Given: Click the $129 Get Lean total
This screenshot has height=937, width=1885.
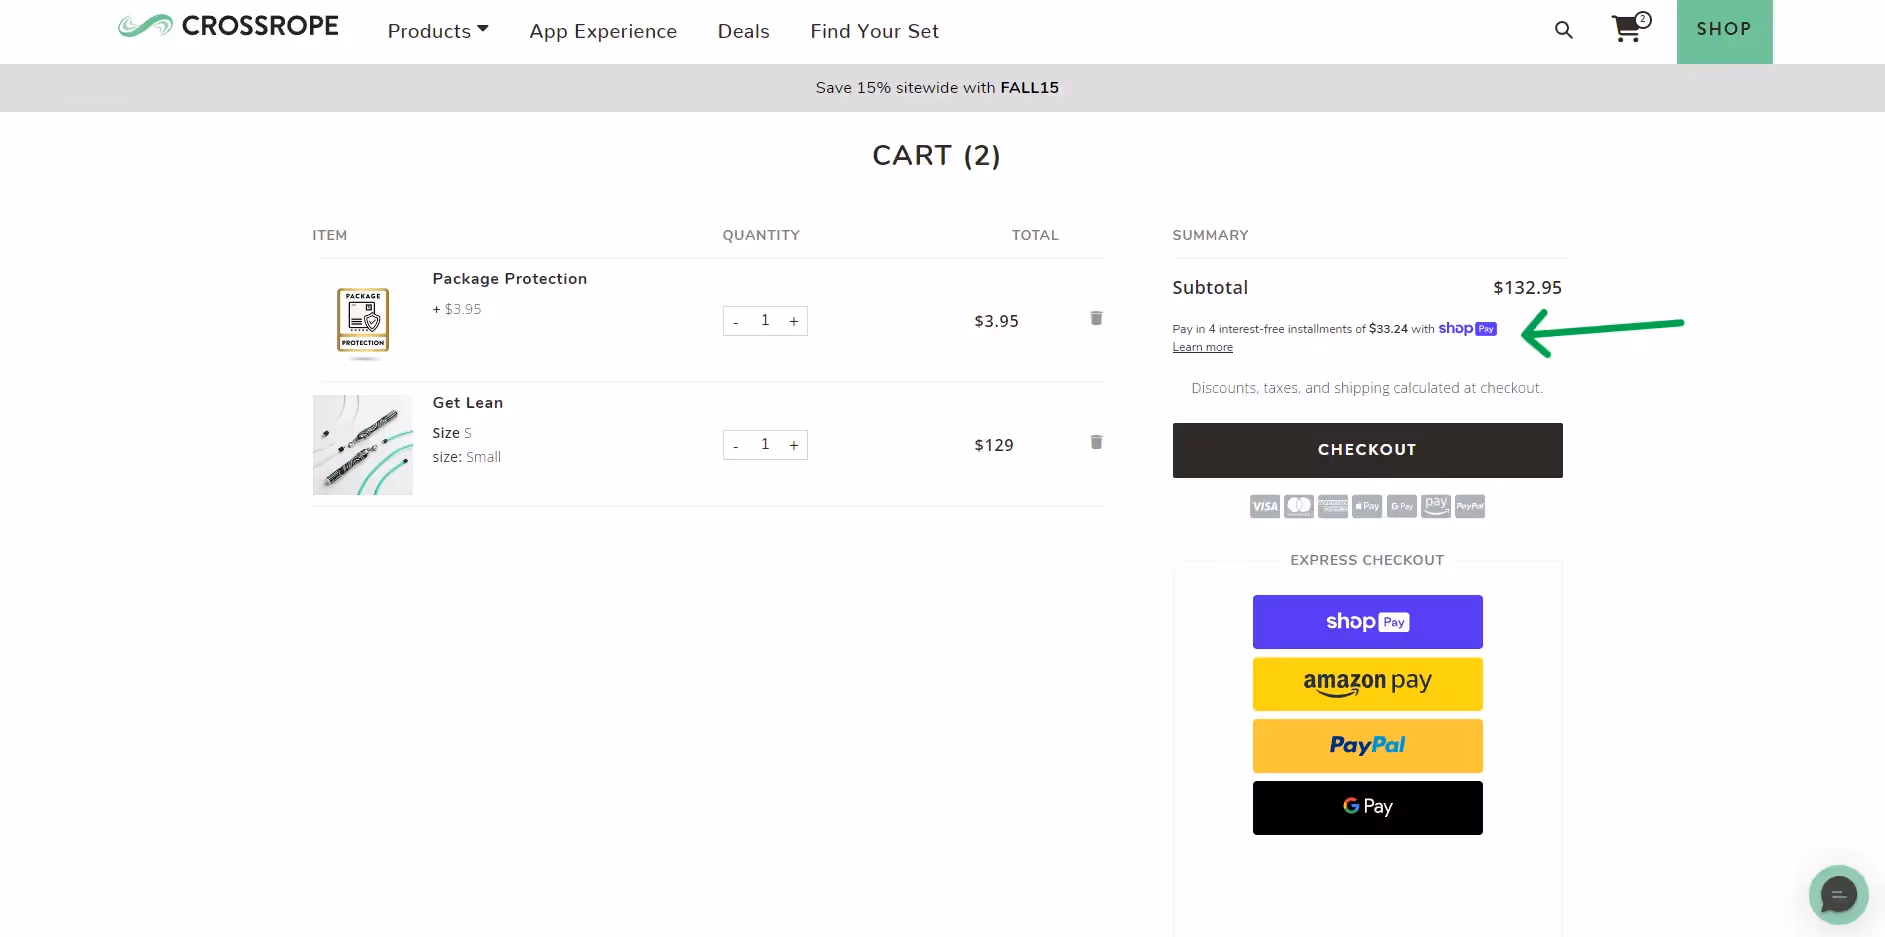Looking at the screenshot, I should point(994,445).
